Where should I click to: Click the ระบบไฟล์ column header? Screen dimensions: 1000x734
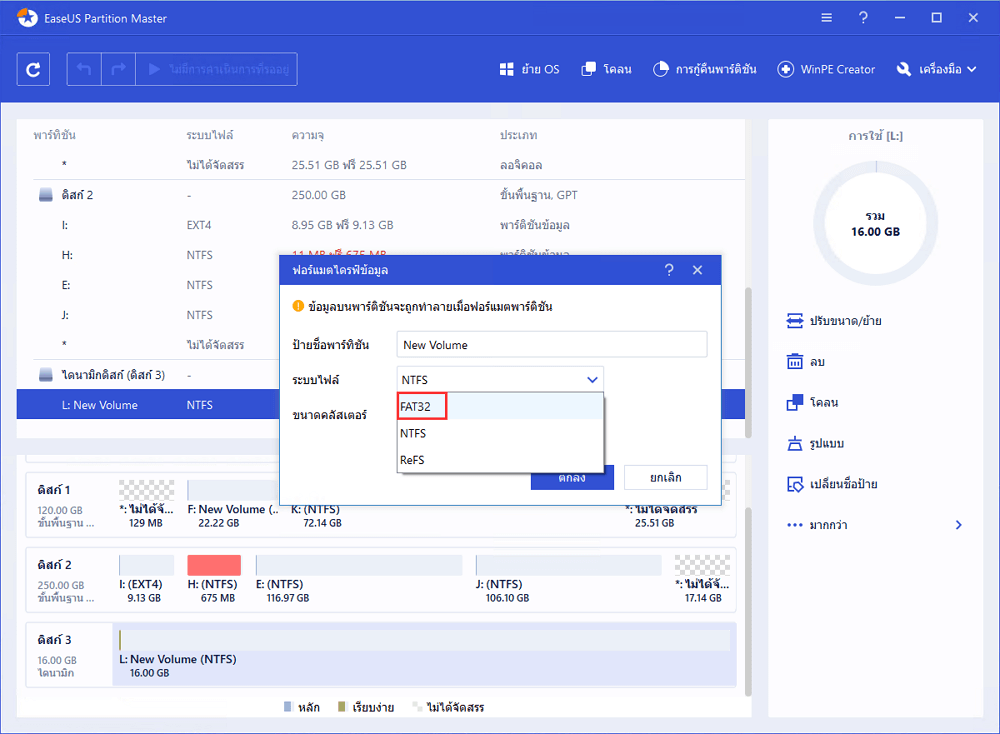(210, 135)
